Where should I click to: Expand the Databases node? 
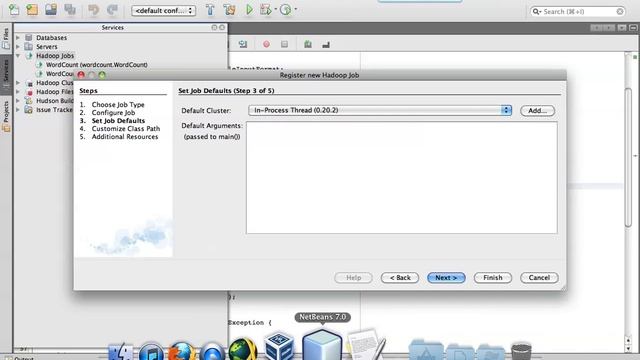pos(18,38)
